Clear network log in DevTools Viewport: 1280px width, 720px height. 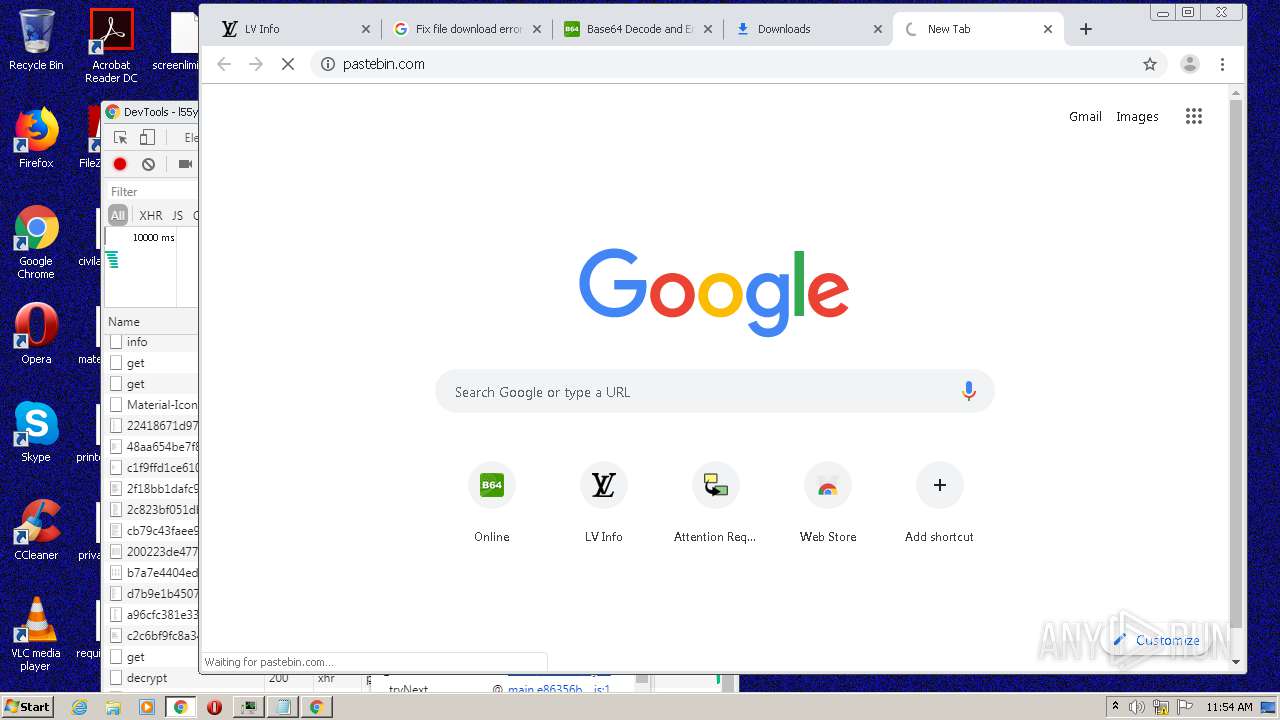tap(148, 164)
